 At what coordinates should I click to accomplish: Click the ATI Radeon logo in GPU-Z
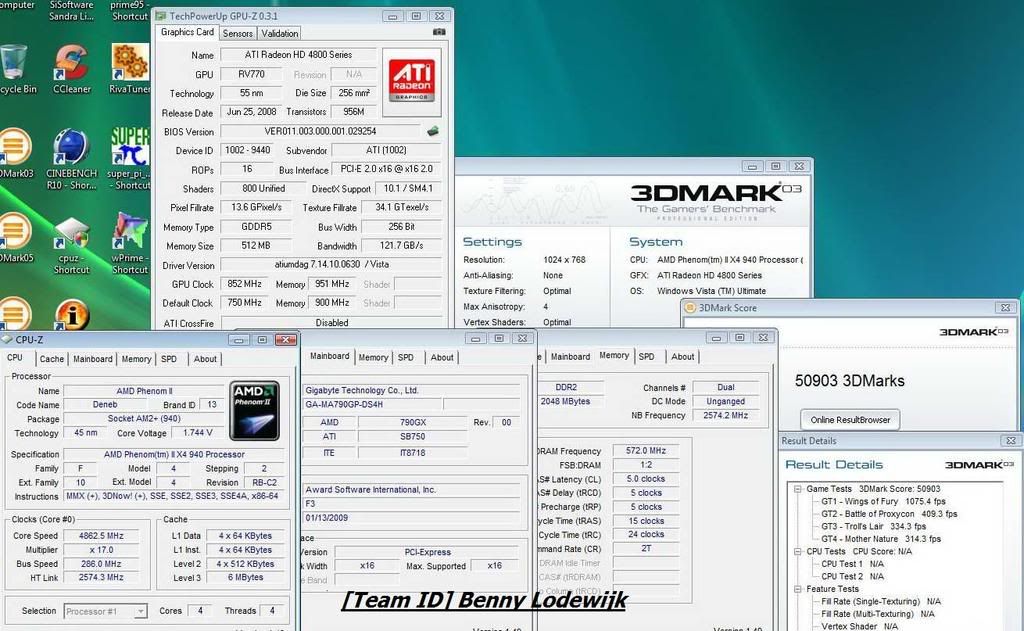411,81
